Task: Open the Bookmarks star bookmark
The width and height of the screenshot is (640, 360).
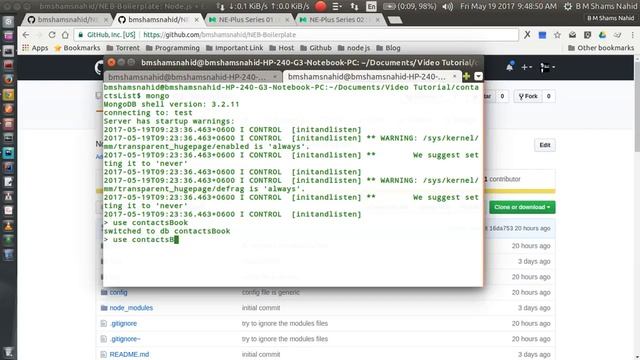Action: click(77, 48)
